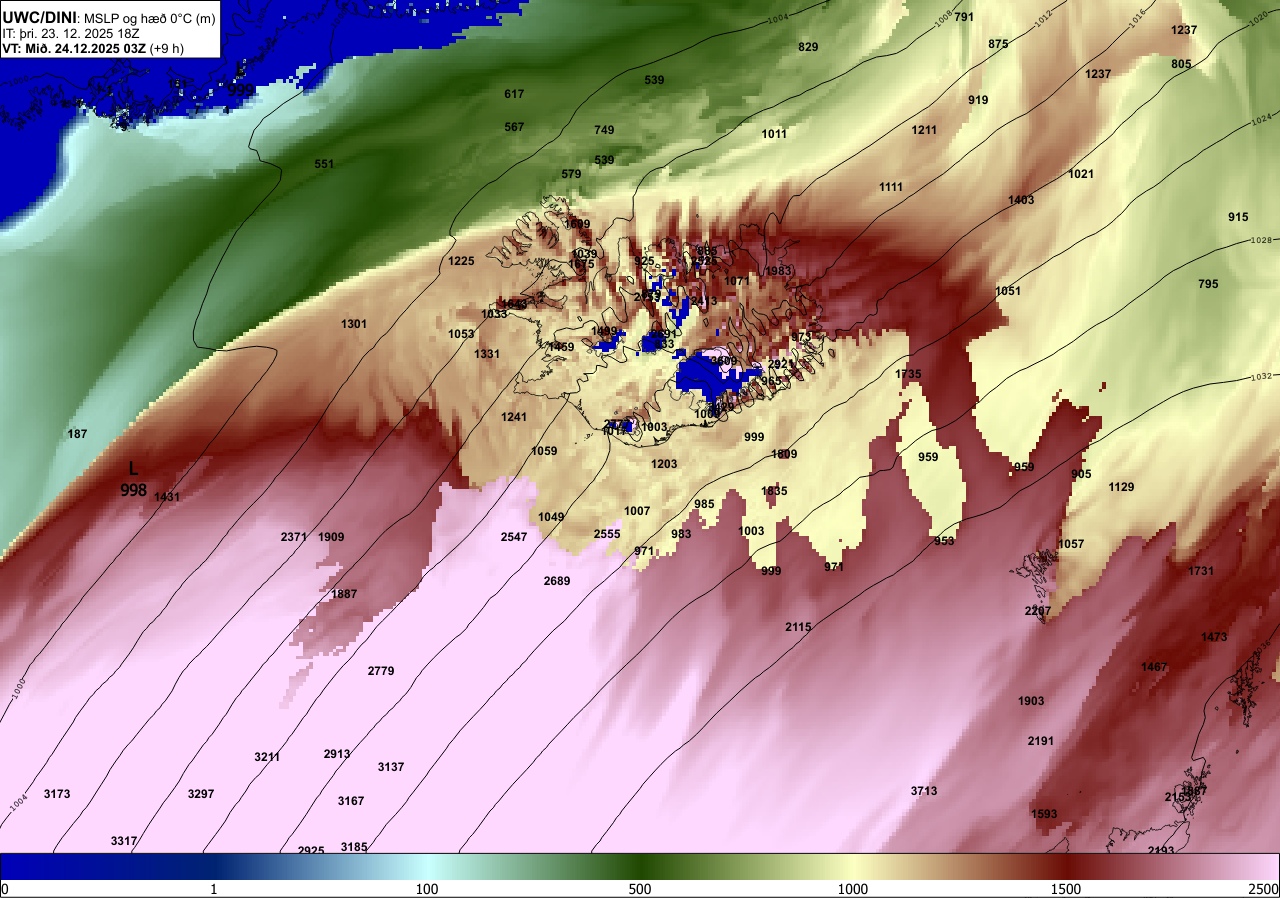Viewport: 1280px width, 898px height.
Task: Click the map value 1735
Action: 908,374
